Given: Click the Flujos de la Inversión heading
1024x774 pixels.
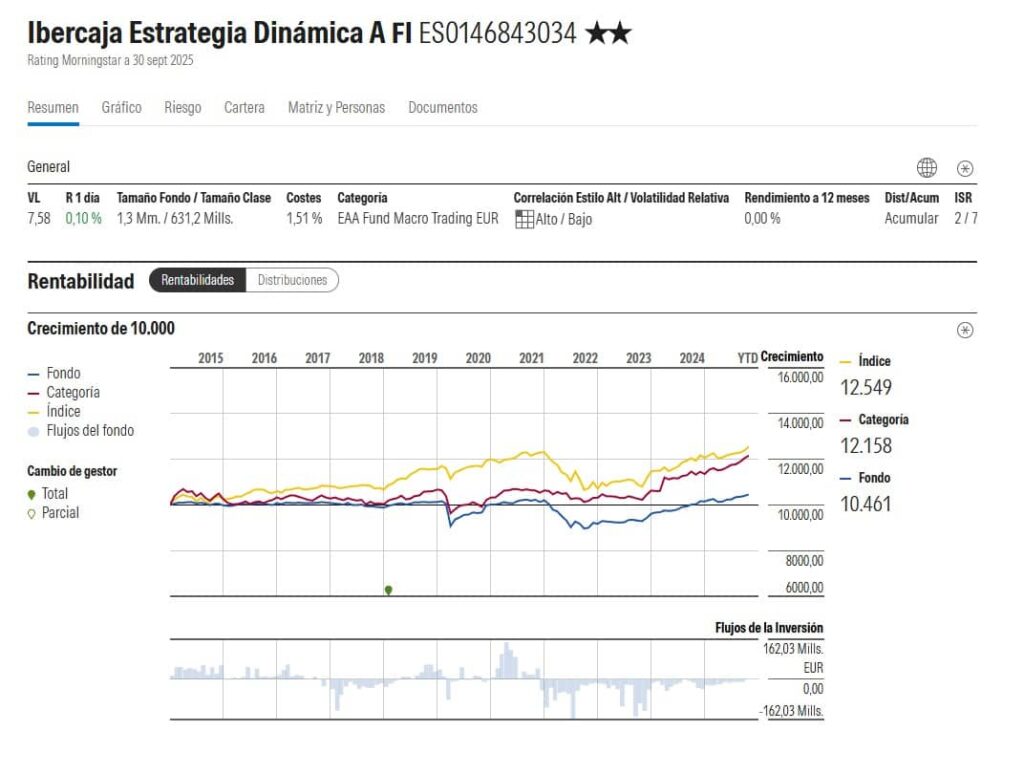Looking at the screenshot, I should pyautogui.click(x=769, y=628).
